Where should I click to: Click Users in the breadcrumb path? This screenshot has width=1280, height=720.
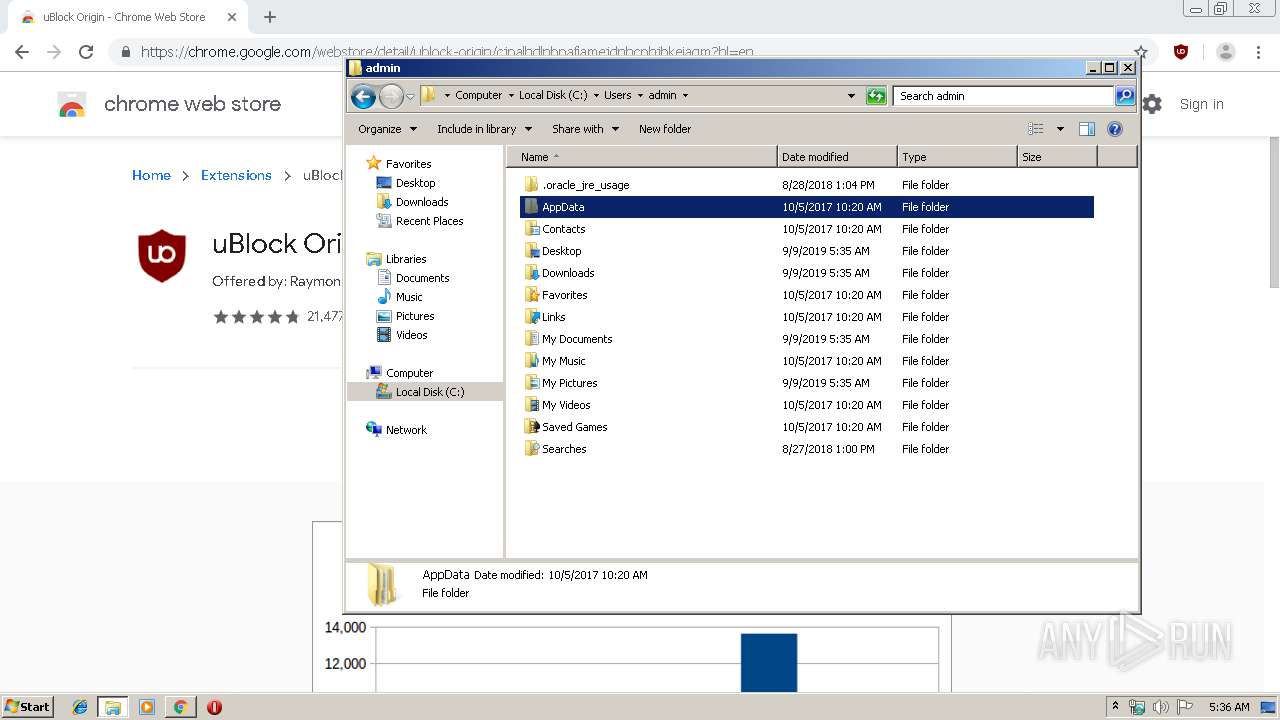click(x=617, y=96)
